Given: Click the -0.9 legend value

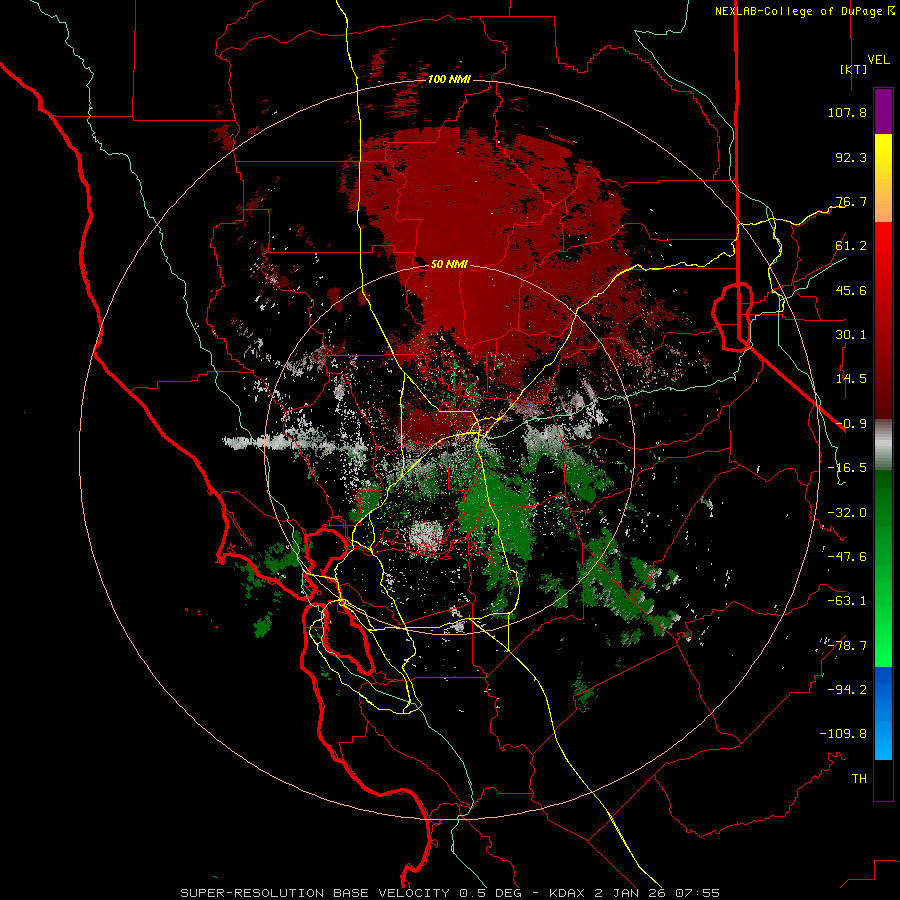Looking at the screenshot, I should pos(851,424).
